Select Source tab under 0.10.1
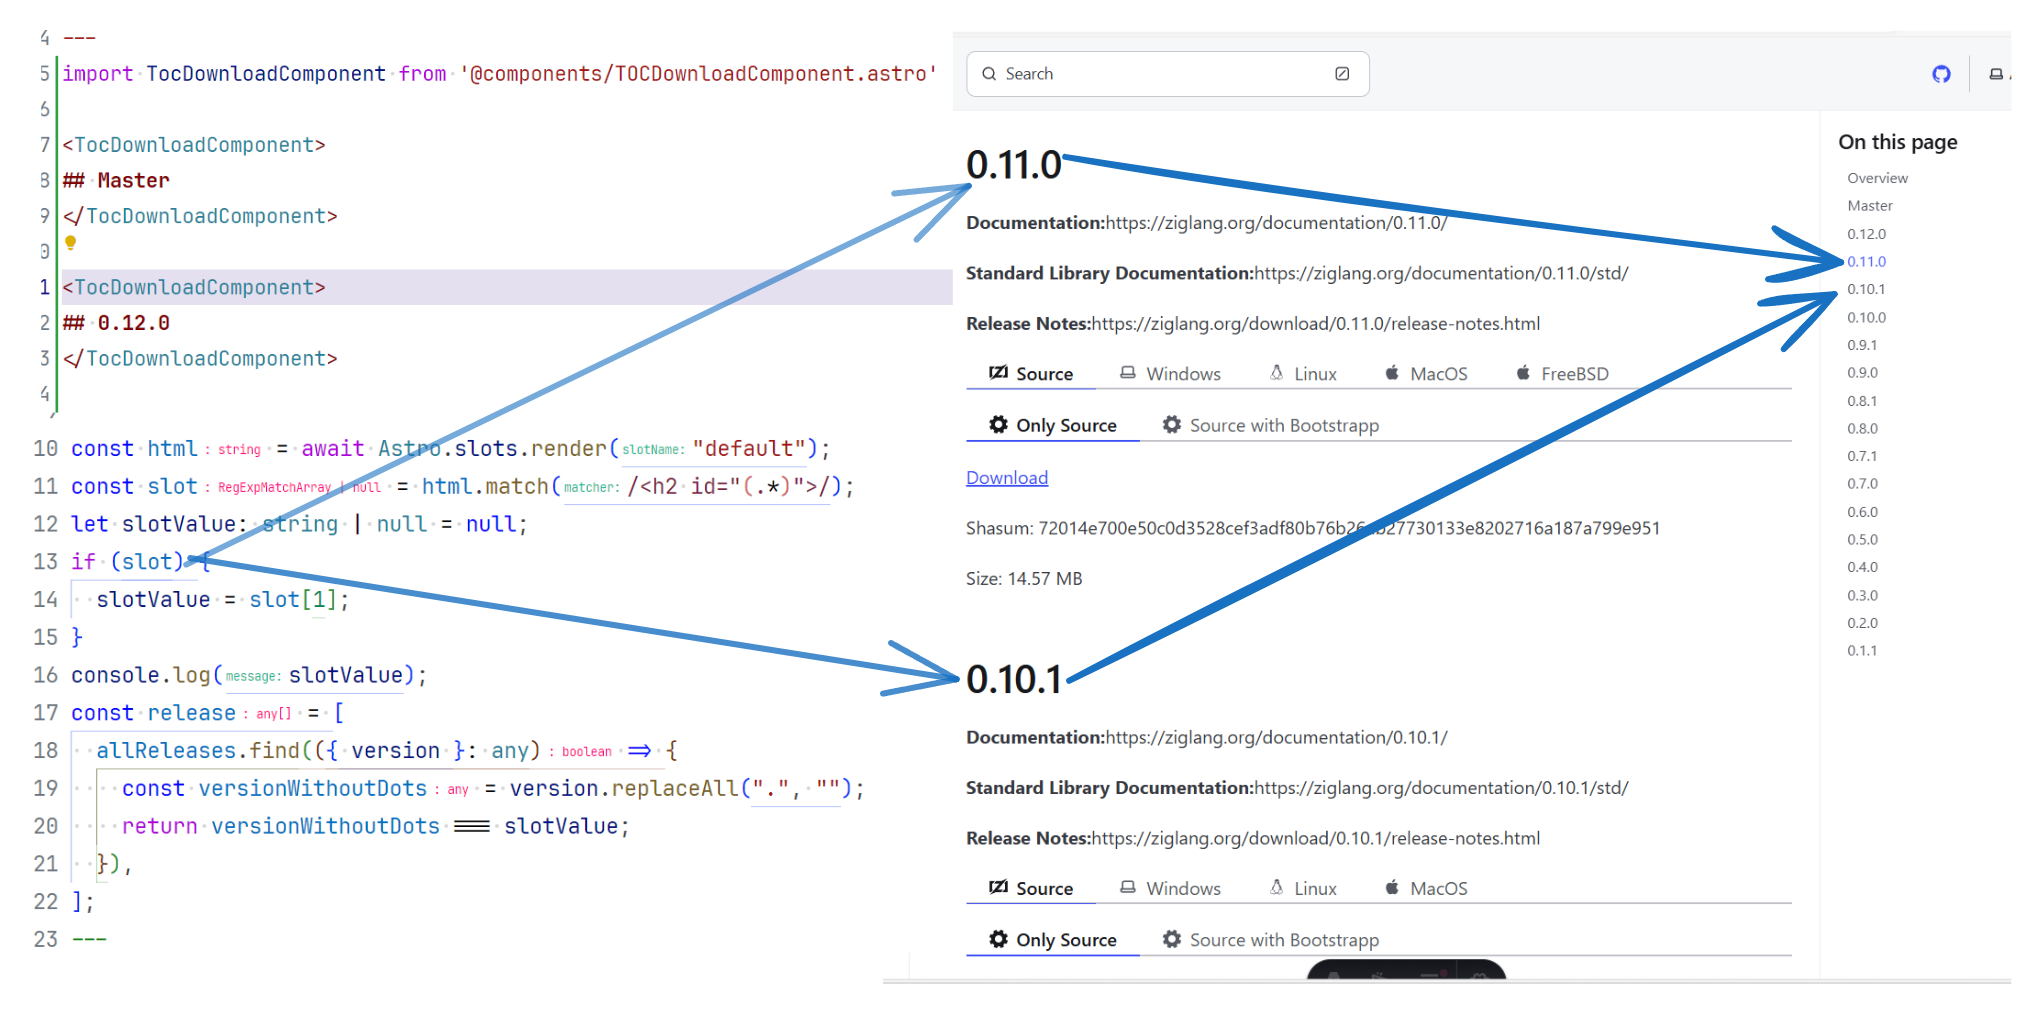 click(x=1030, y=889)
